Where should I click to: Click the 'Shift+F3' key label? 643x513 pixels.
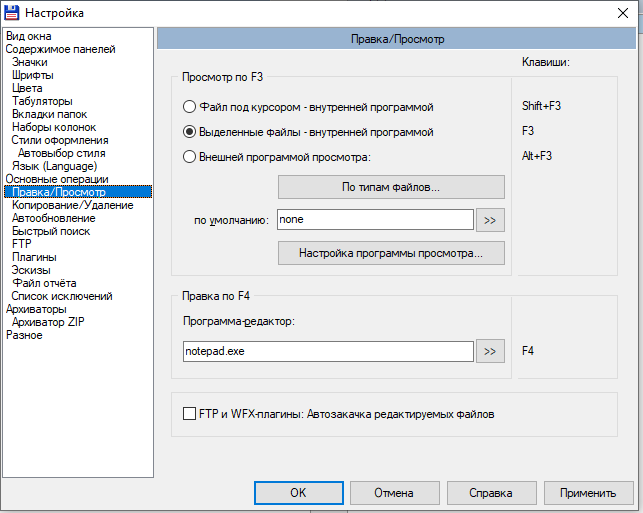[541, 106]
